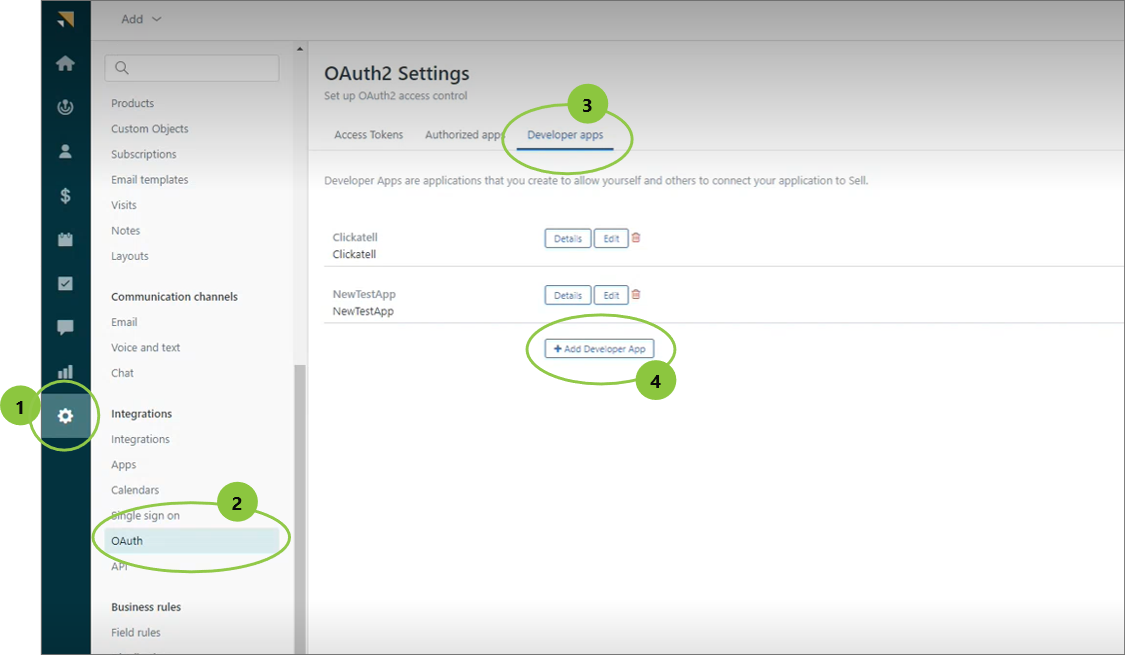Expand the Add dropdown menu

click(x=140, y=19)
